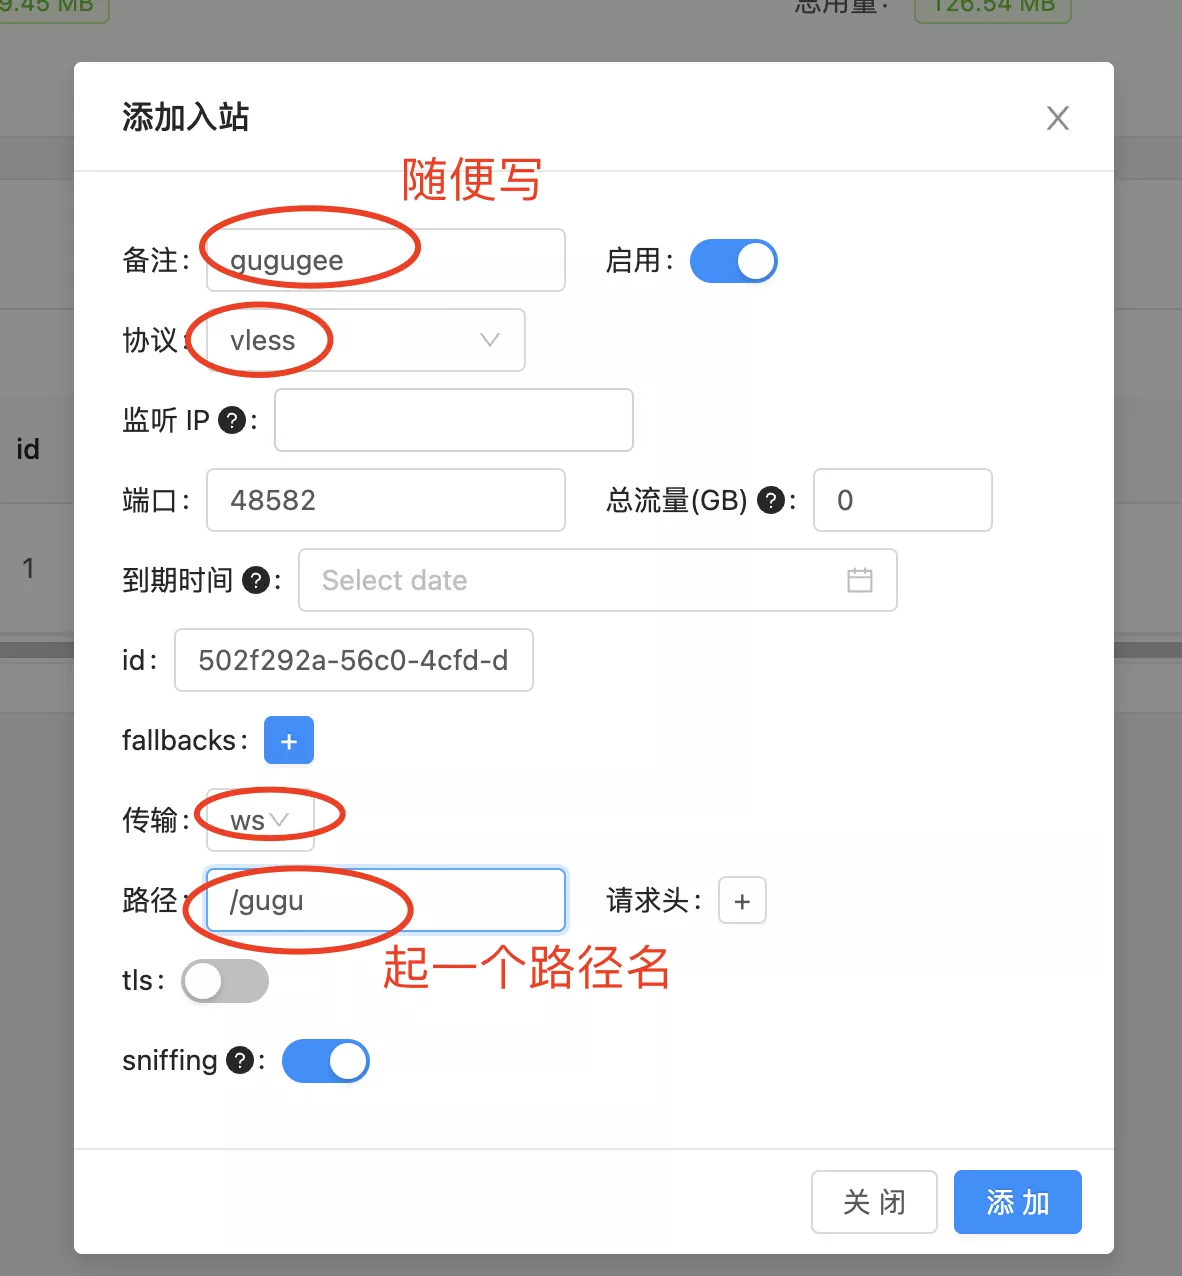Click the 端口 field showing 48582
1182x1276 pixels.
386,500
